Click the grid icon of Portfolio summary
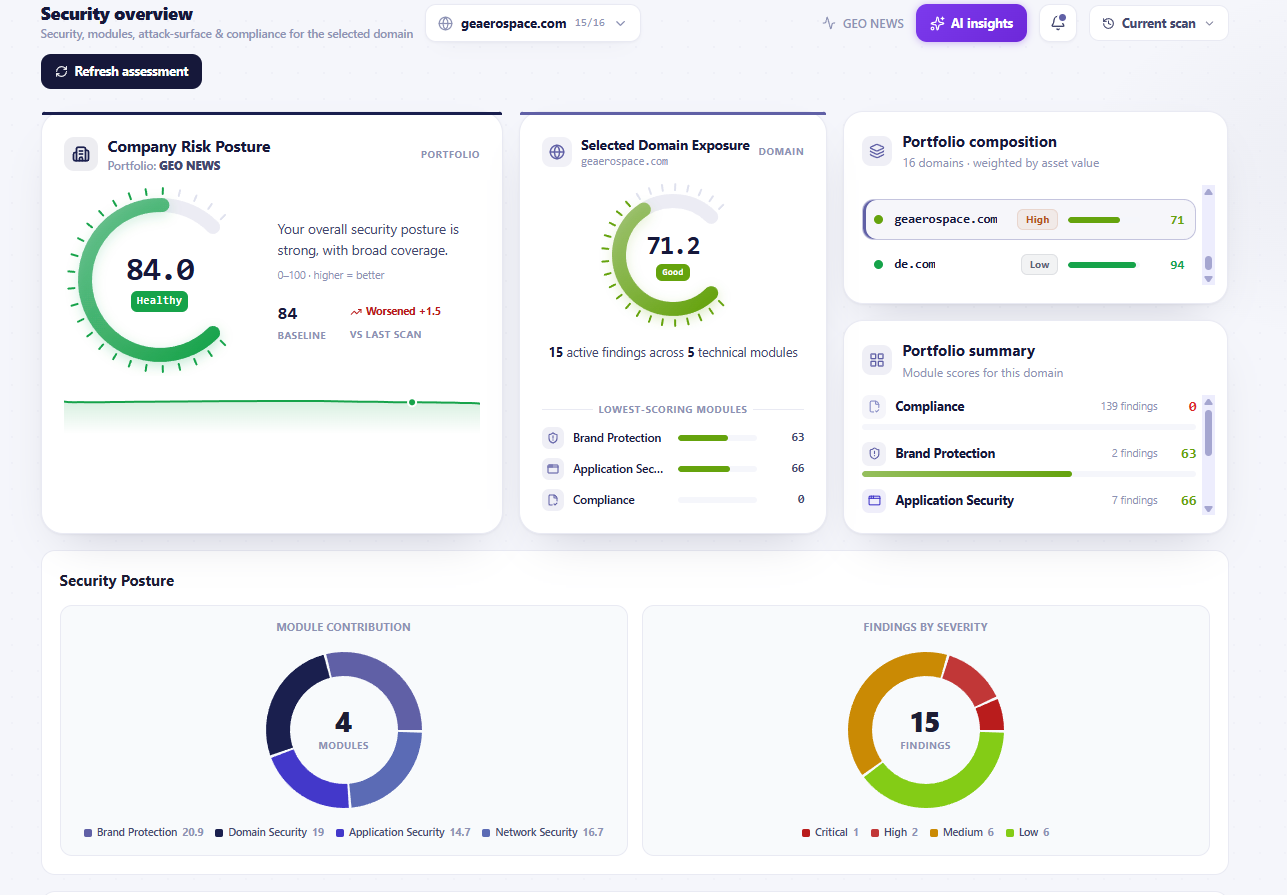Viewport: 1287px width, 895px height. click(x=877, y=360)
